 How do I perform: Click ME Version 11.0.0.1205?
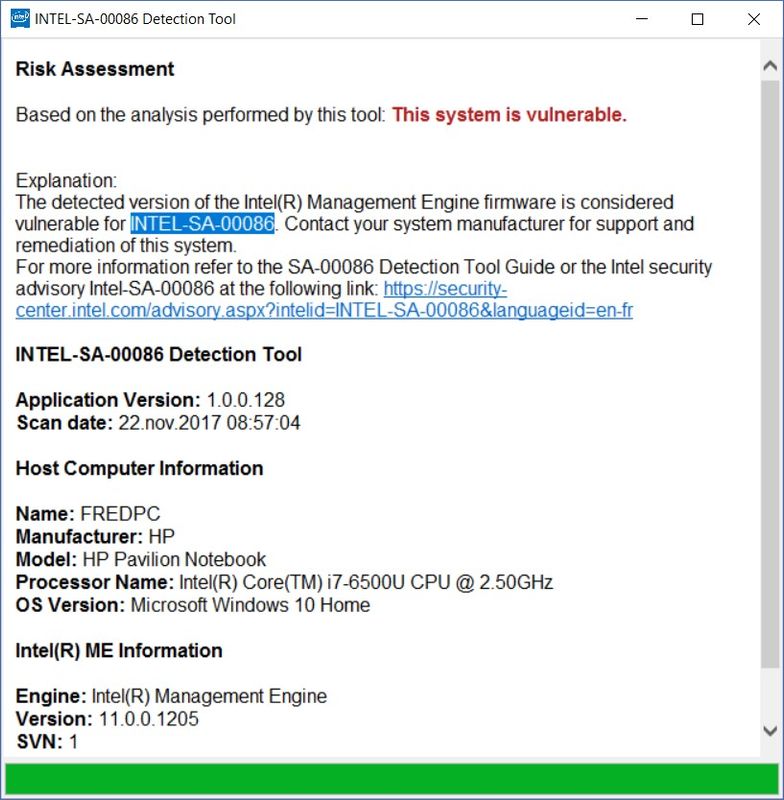[107, 719]
